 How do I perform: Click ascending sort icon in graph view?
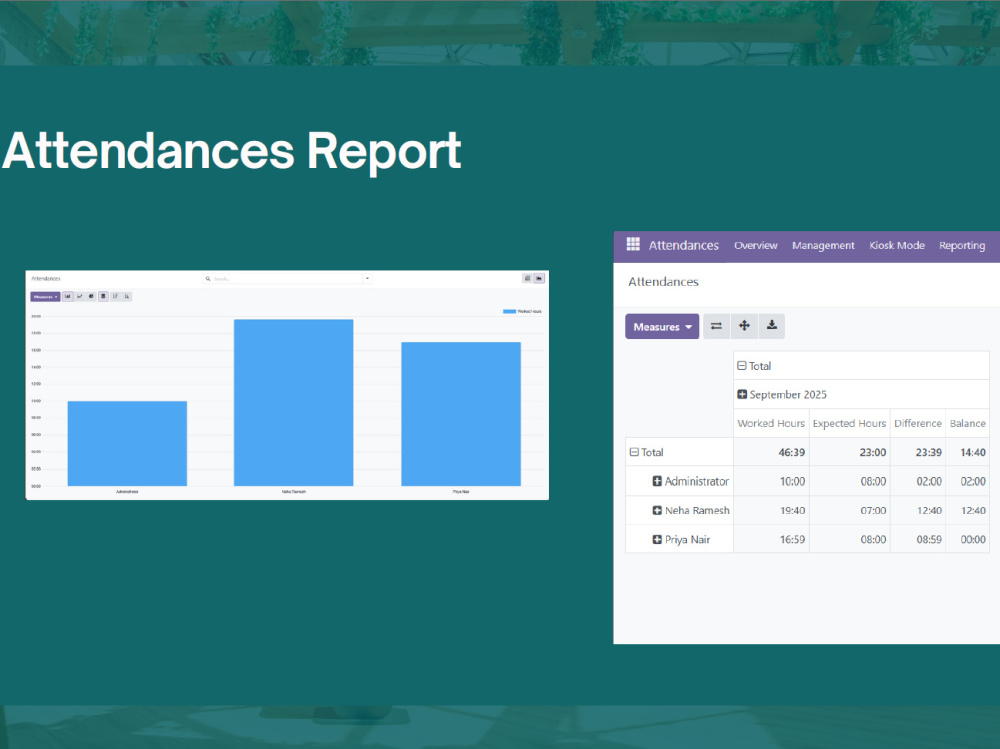tap(127, 296)
